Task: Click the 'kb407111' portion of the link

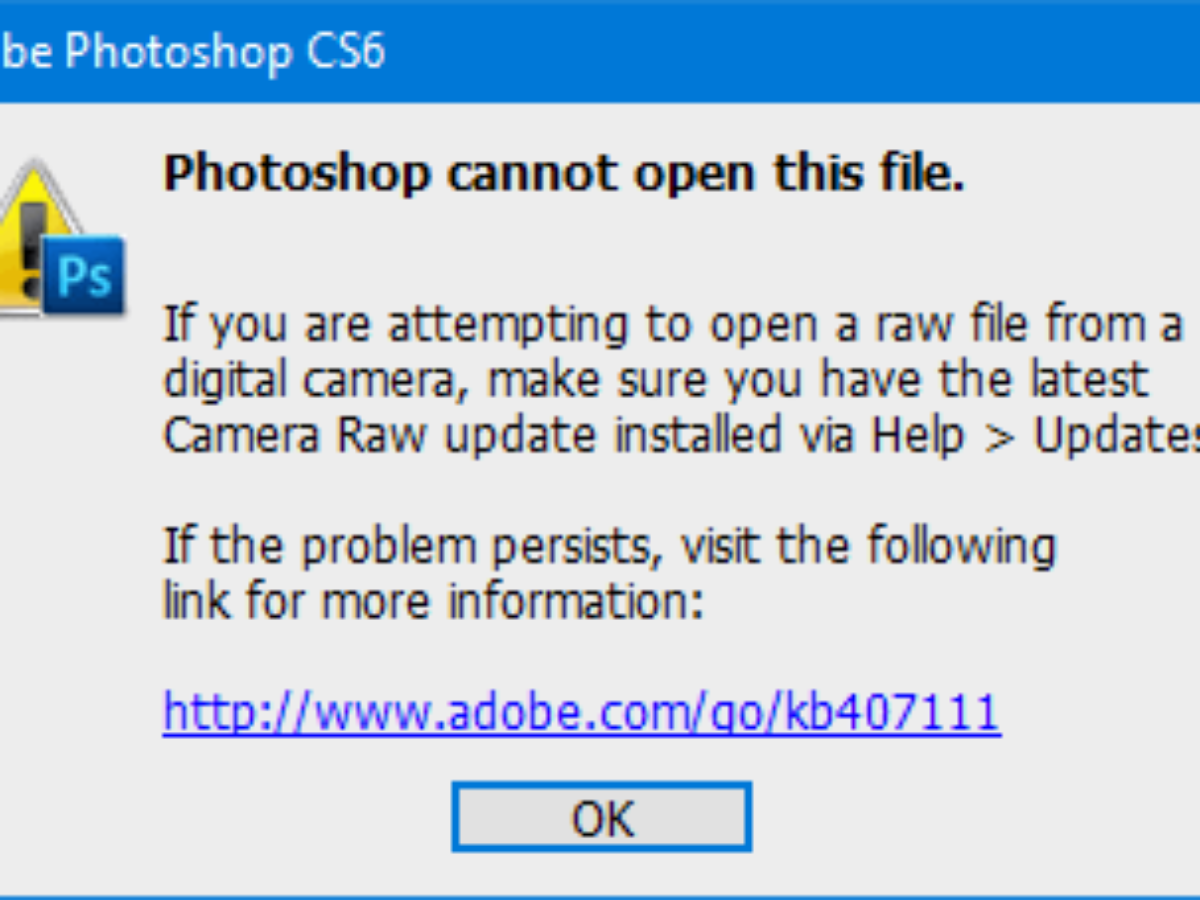Action: point(892,713)
